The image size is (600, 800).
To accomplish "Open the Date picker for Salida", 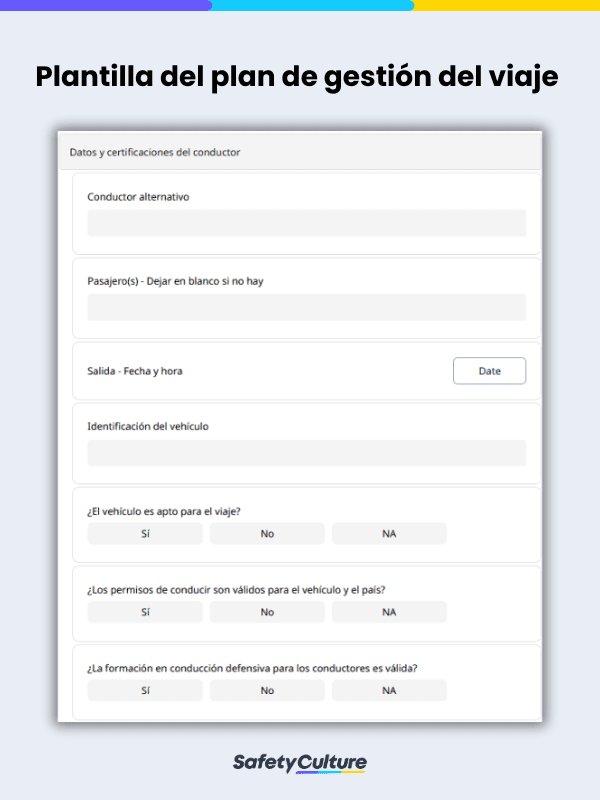I will 489,370.
